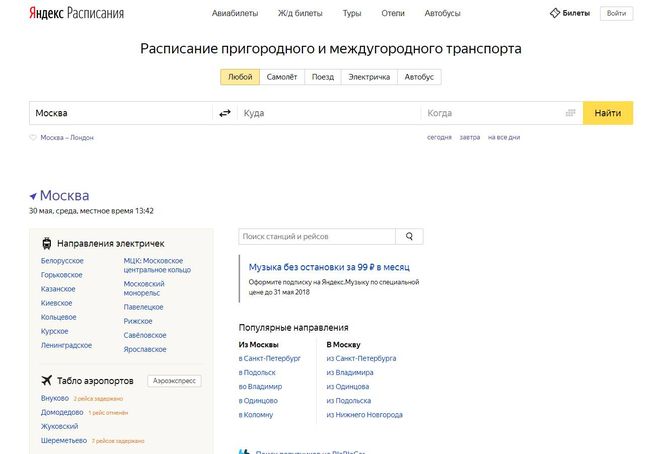Open route в Одинцово from Москва
Viewport: 670px width, 454px height.
tap(258, 401)
